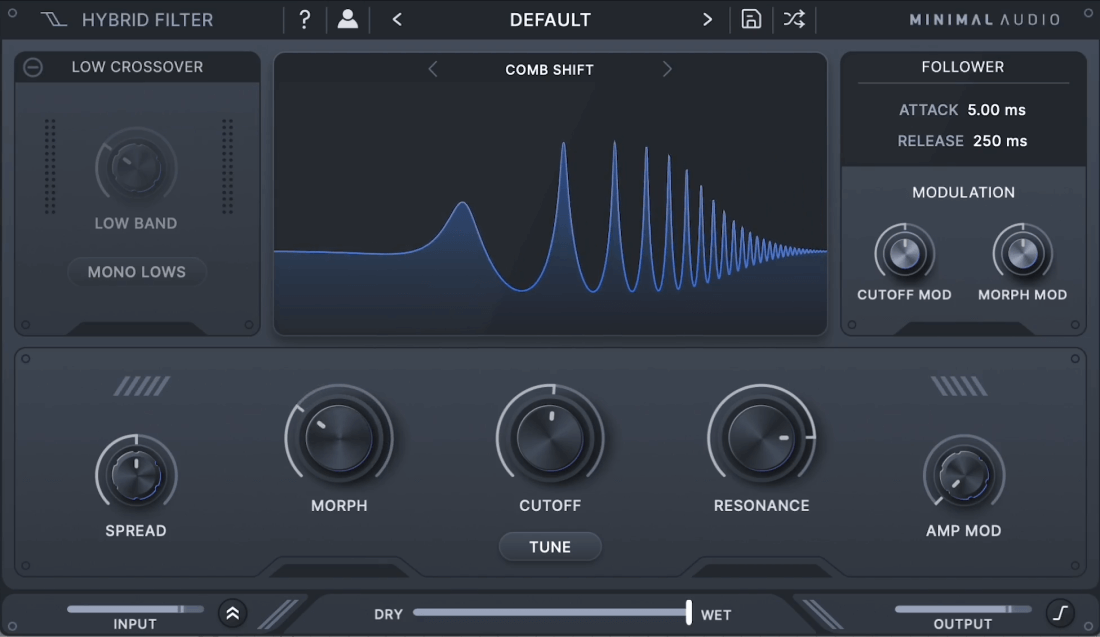Go to the previous preset with the left arrow

(x=397, y=20)
